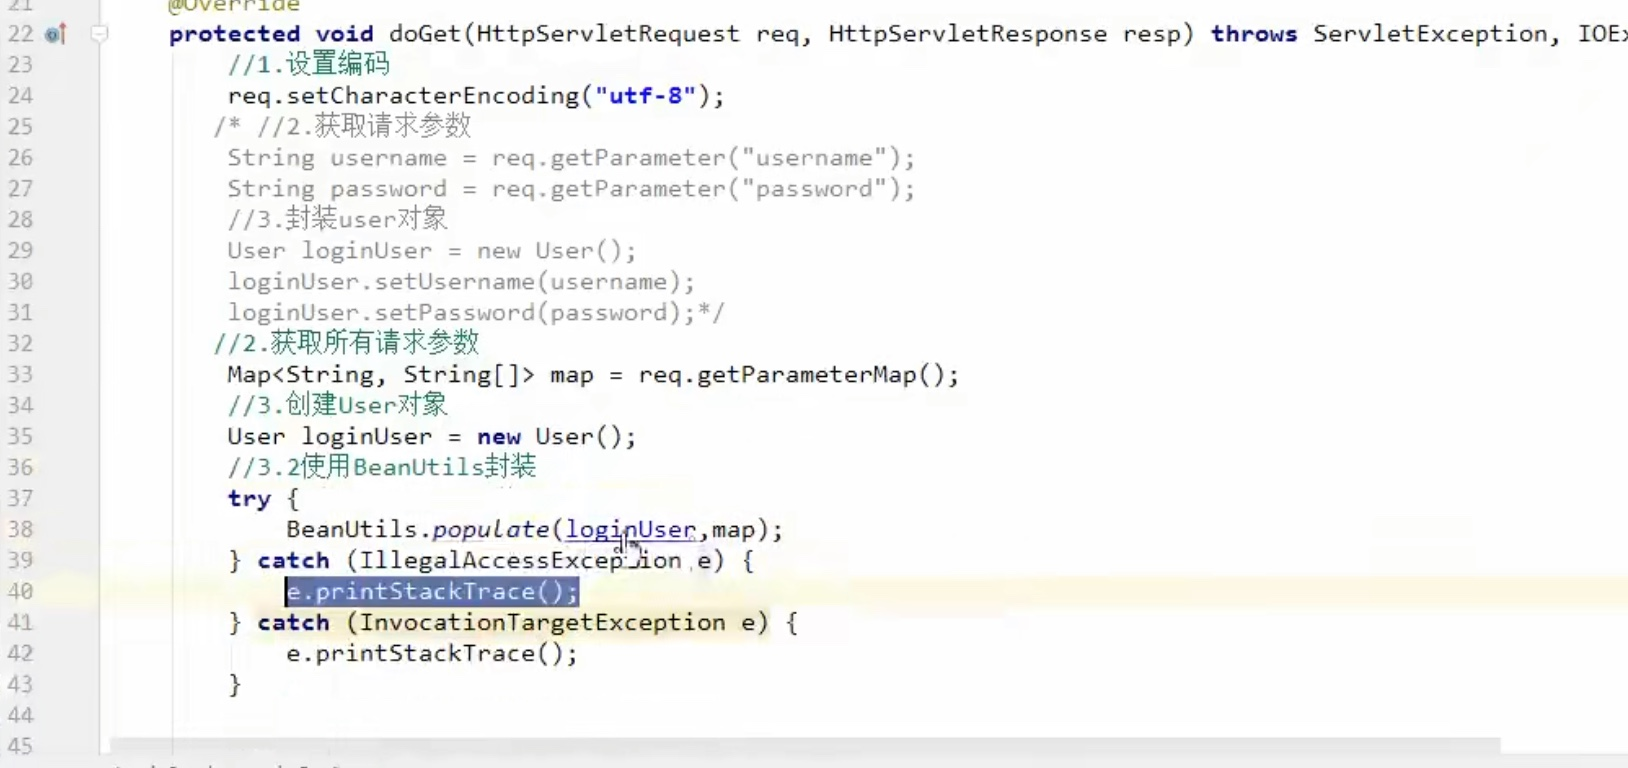The height and width of the screenshot is (768, 1628).
Task: Click the highlighted e.printStackTrace() on line 40
Action: click(432, 592)
